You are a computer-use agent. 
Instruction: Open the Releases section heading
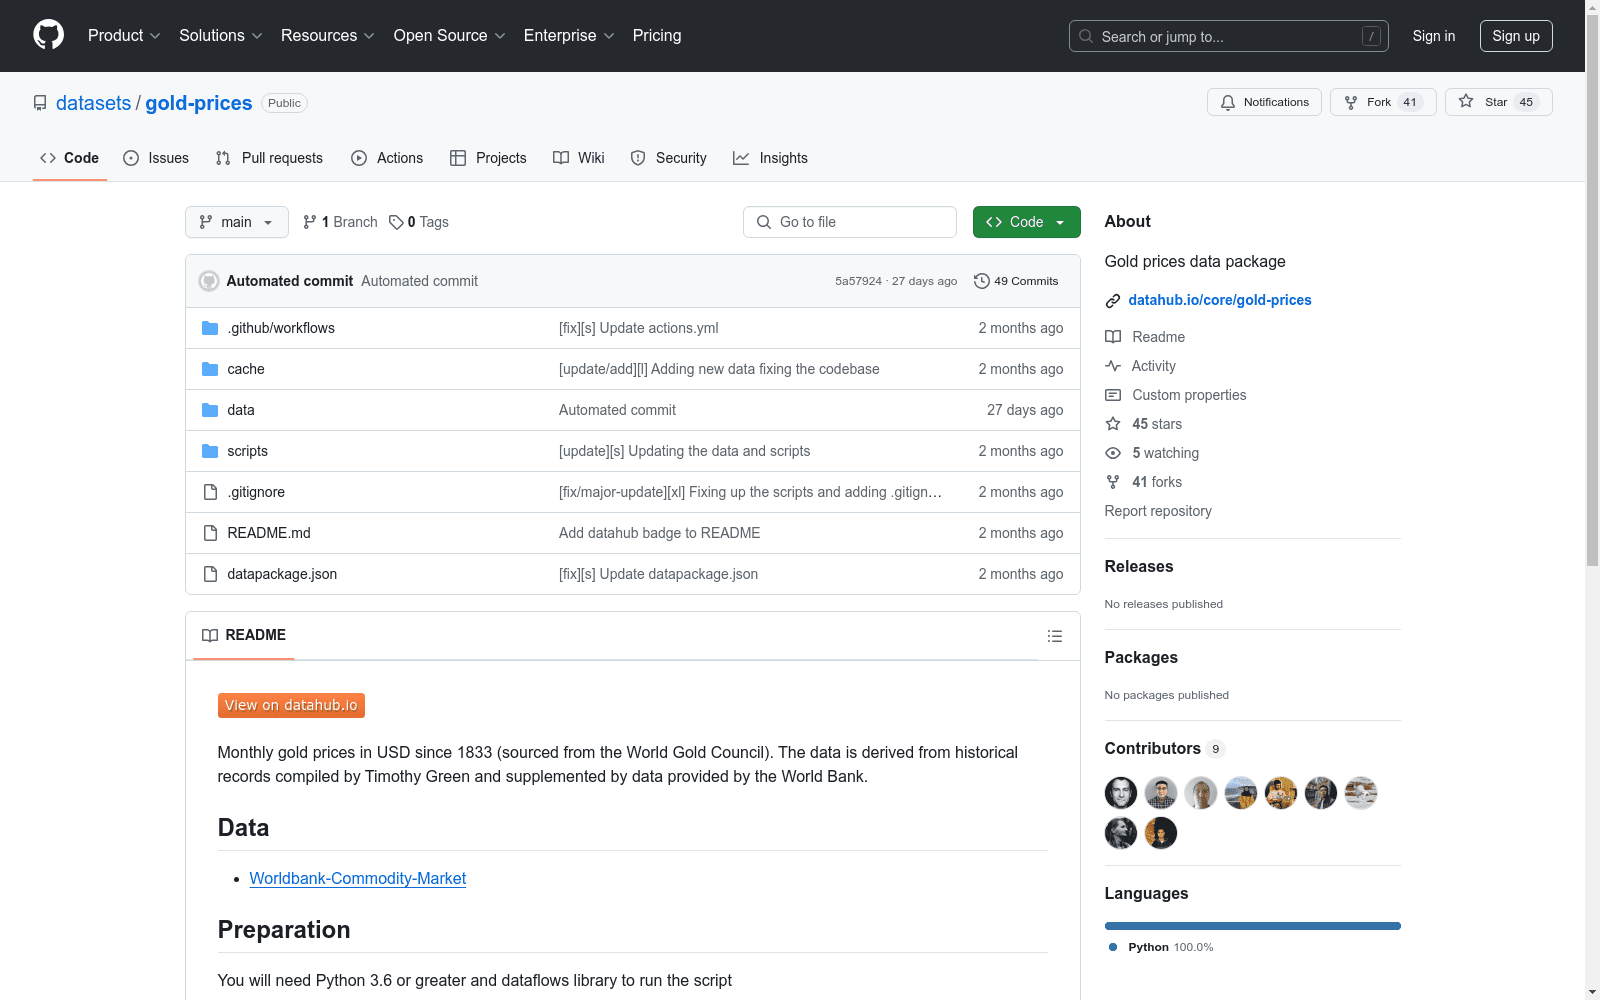[x=1139, y=566]
